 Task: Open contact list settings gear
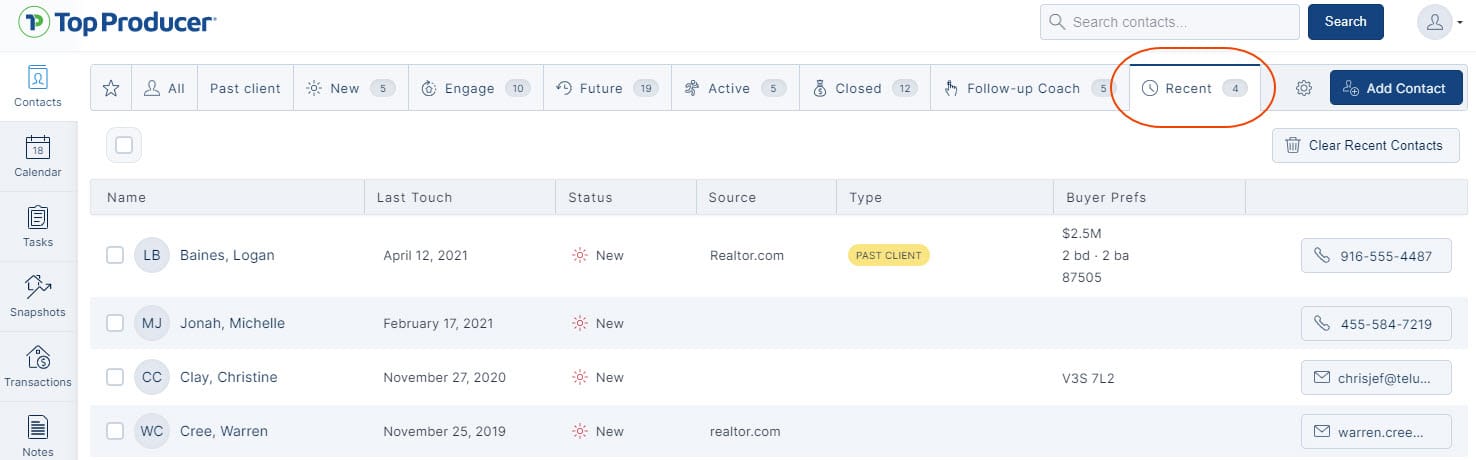[x=1304, y=88]
